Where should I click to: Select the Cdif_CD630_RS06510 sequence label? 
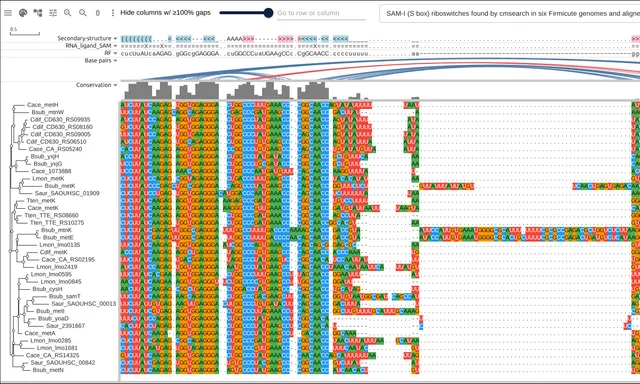coord(56,142)
